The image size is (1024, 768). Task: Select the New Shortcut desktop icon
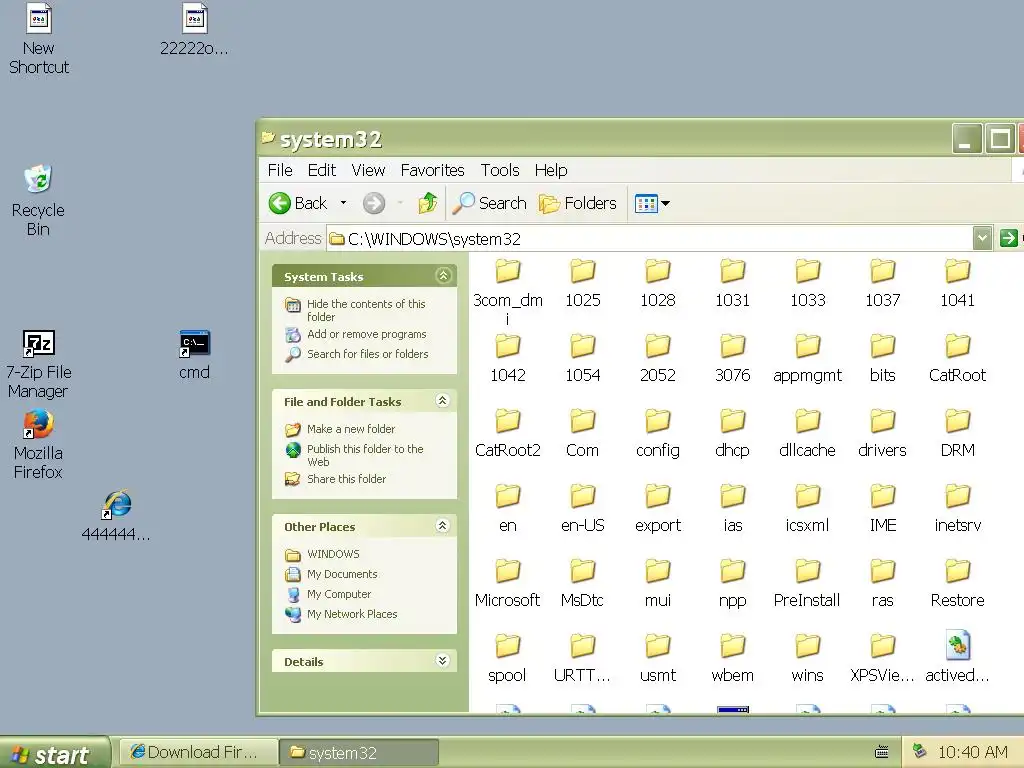pos(39,39)
